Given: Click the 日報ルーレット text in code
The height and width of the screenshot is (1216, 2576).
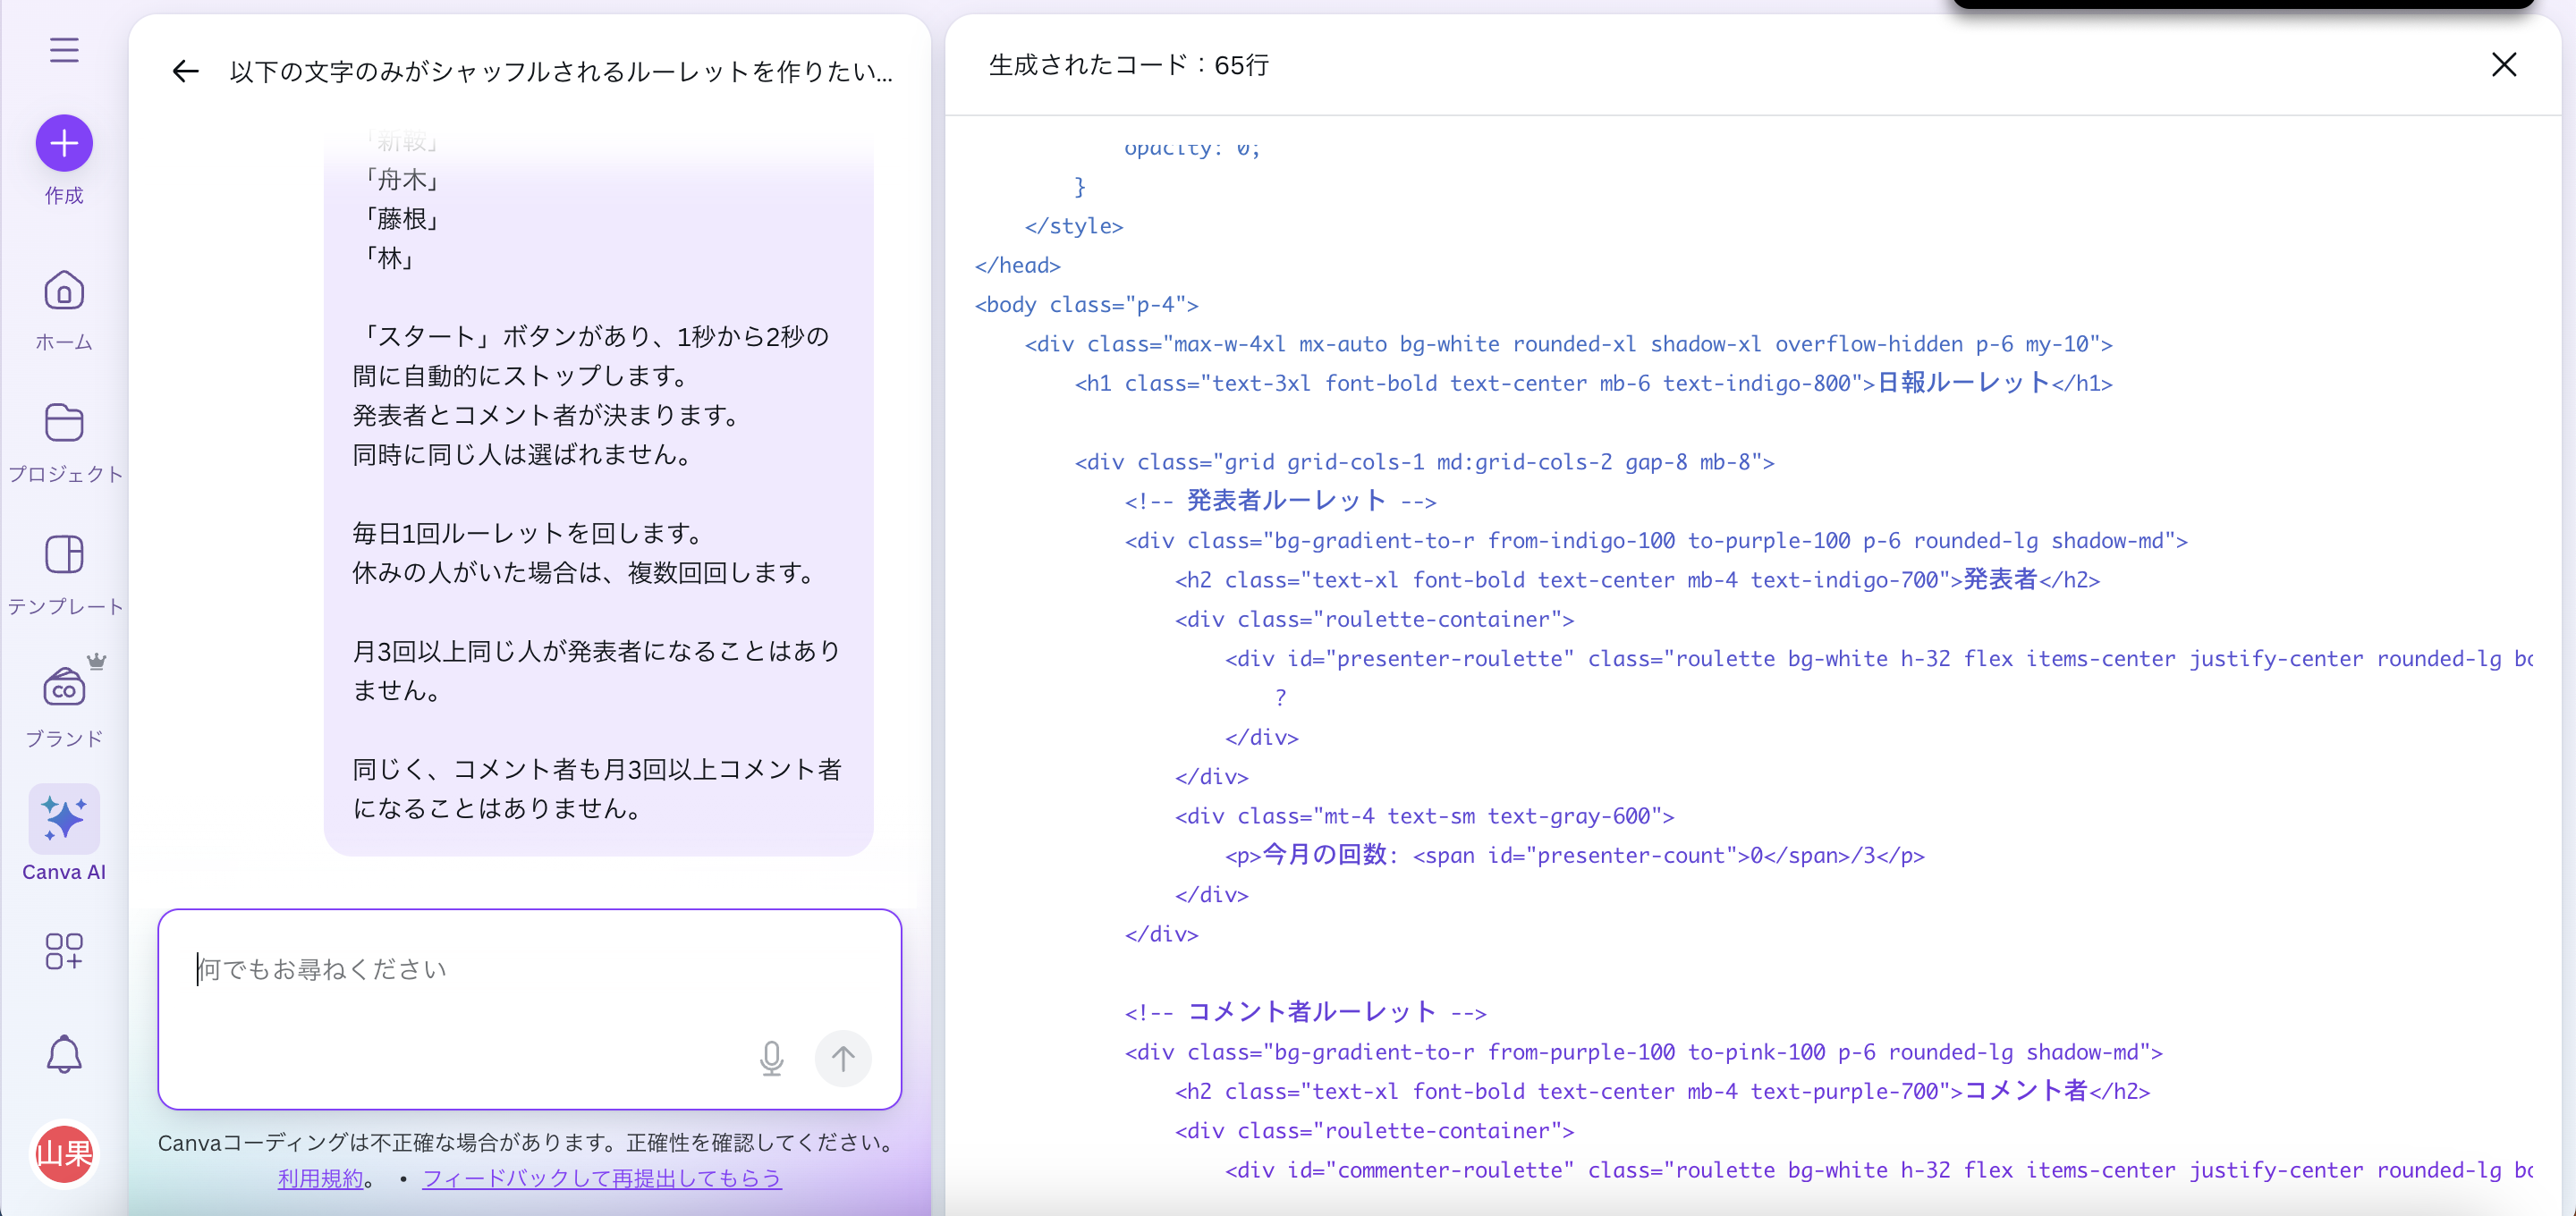Looking at the screenshot, I should [1964, 383].
